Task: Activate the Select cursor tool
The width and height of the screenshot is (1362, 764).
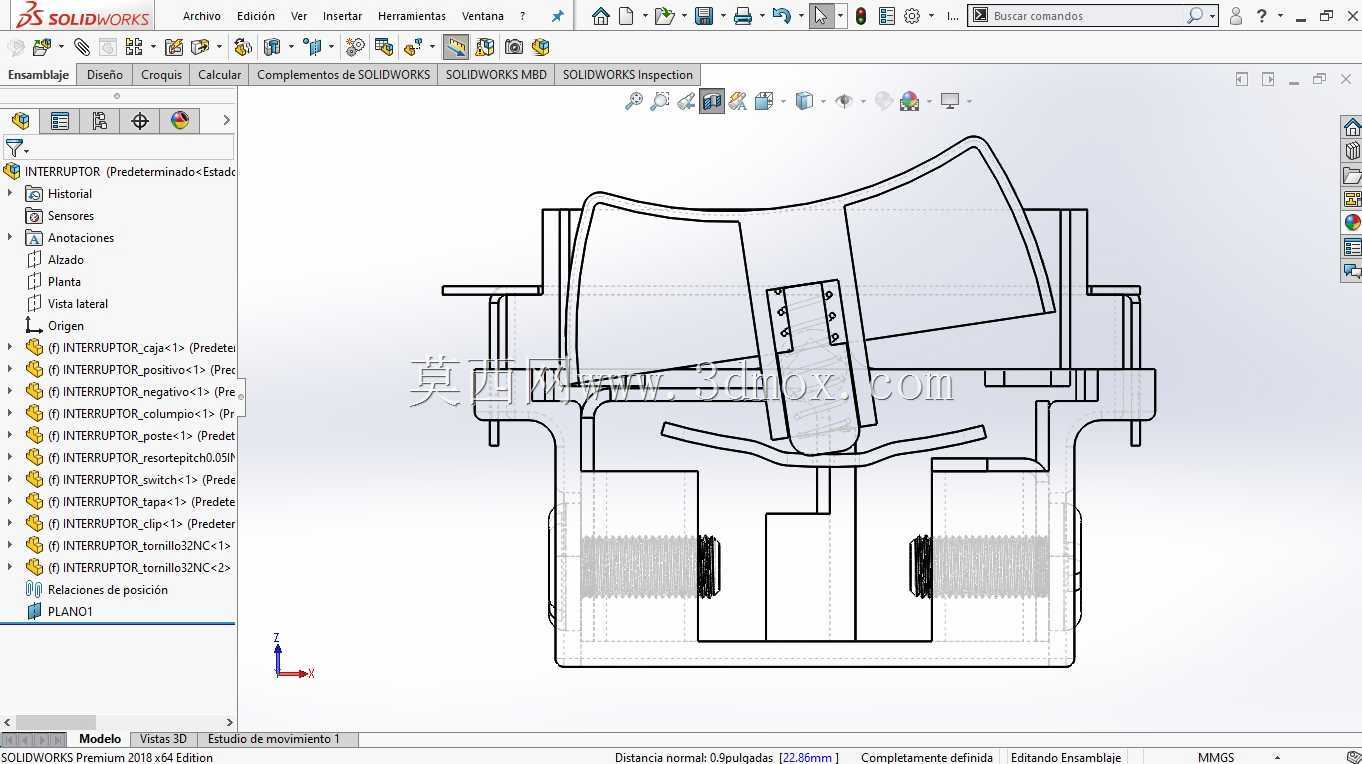Action: coord(821,16)
